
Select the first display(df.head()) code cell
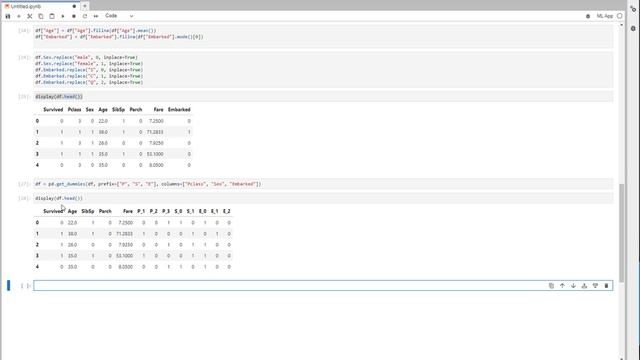click(x=323, y=97)
